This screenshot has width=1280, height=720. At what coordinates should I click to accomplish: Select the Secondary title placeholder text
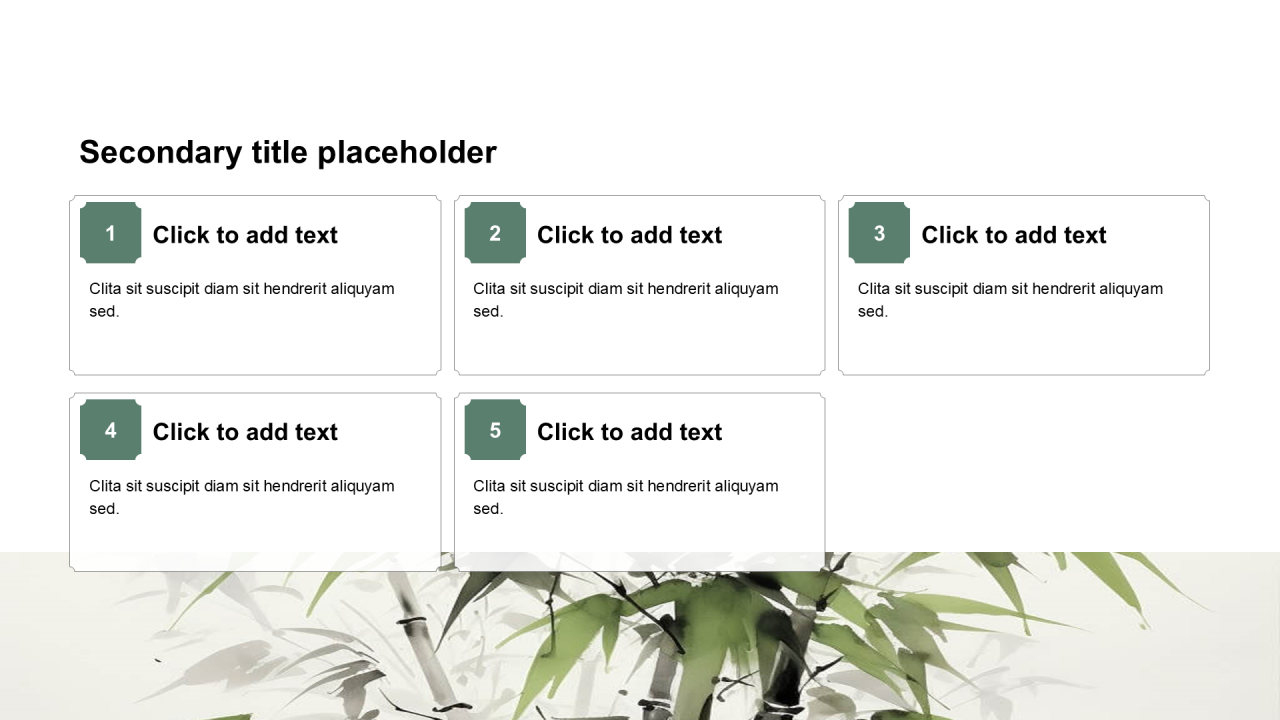288,152
